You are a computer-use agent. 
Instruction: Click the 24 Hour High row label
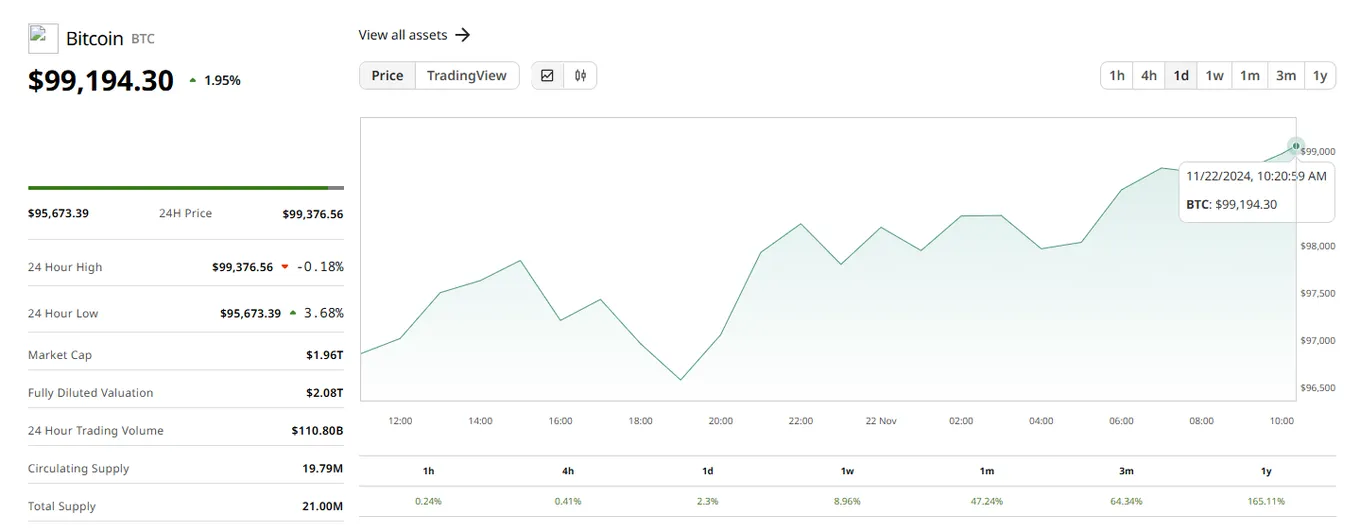click(65, 267)
